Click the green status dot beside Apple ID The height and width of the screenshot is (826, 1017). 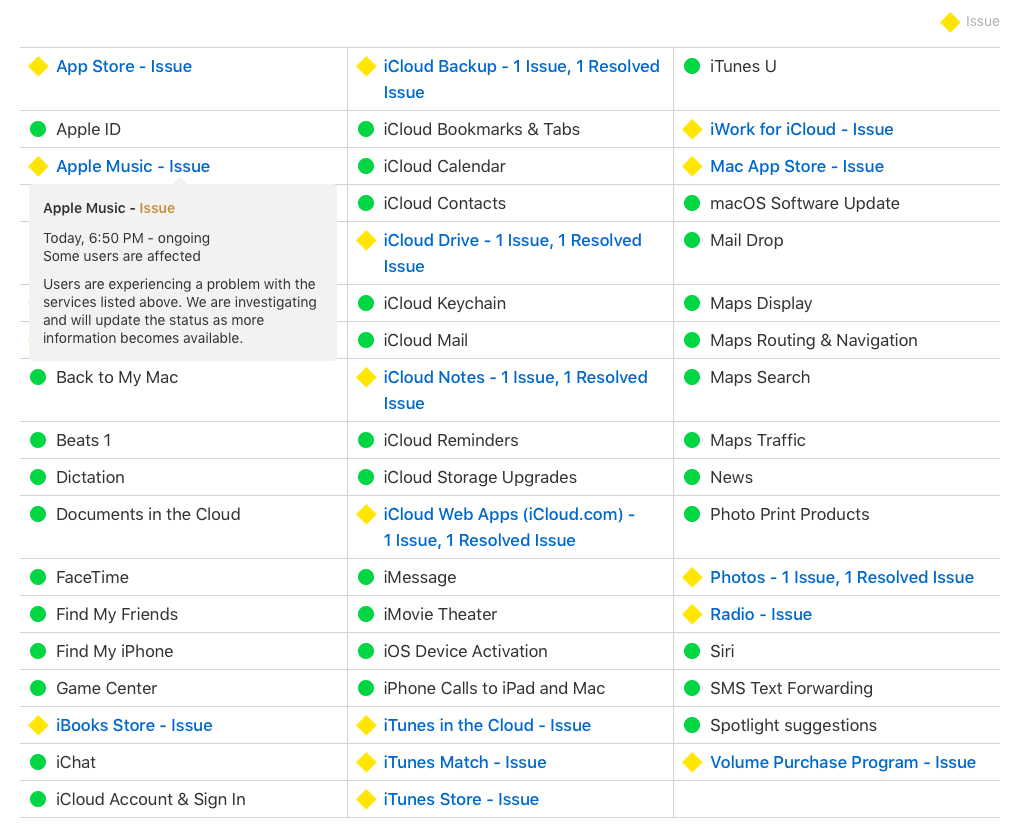[x=38, y=130]
